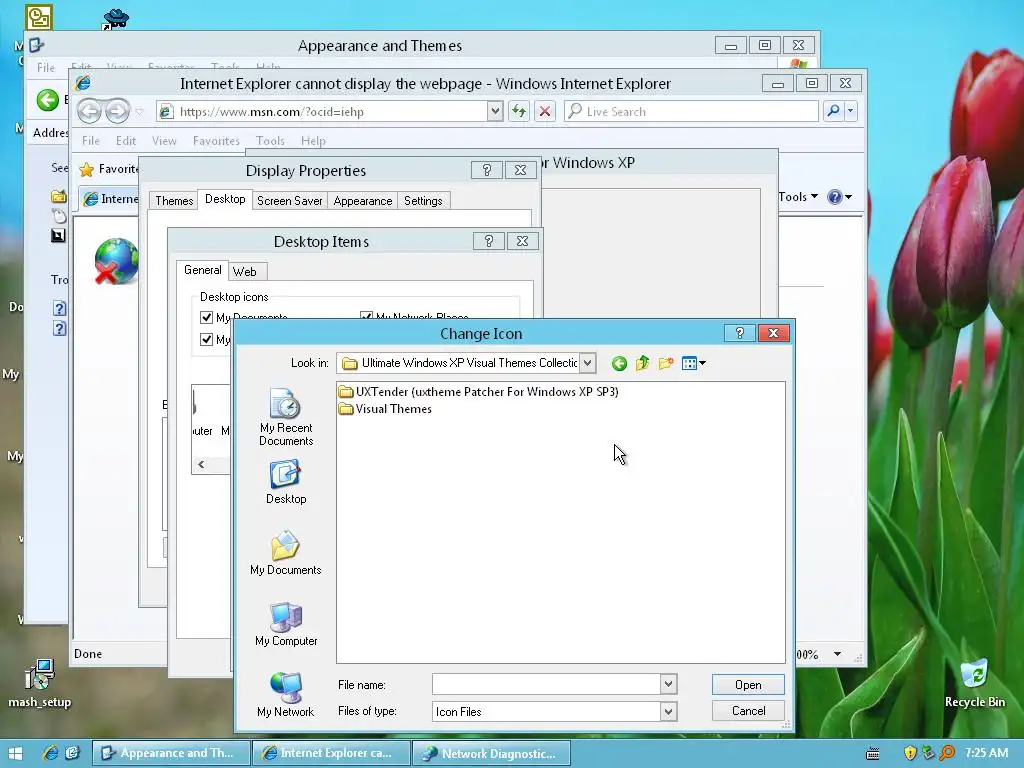This screenshot has width=1024, height=768.
Task: Open the Settings tab in Display Properties
Action: (423, 200)
